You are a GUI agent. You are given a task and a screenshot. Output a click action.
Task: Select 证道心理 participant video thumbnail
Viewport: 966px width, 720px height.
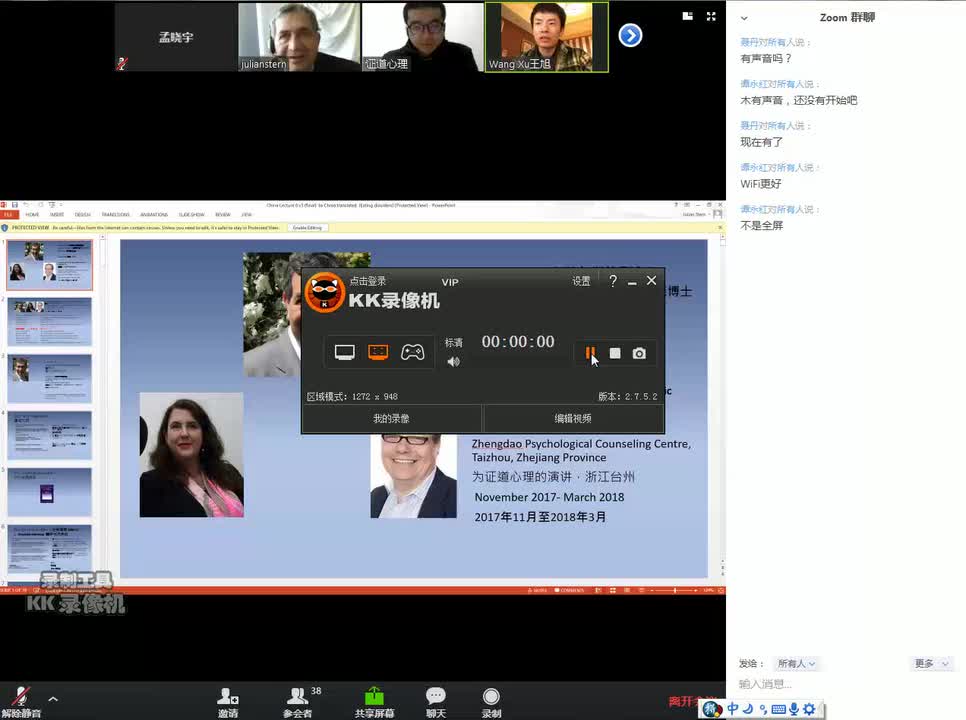pos(423,37)
